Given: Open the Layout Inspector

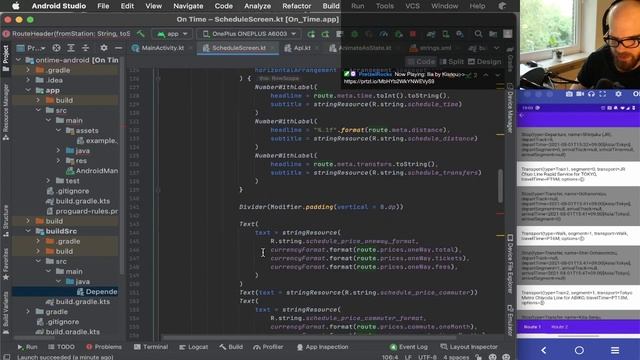Looking at the screenshot, I should (x=469, y=347).
